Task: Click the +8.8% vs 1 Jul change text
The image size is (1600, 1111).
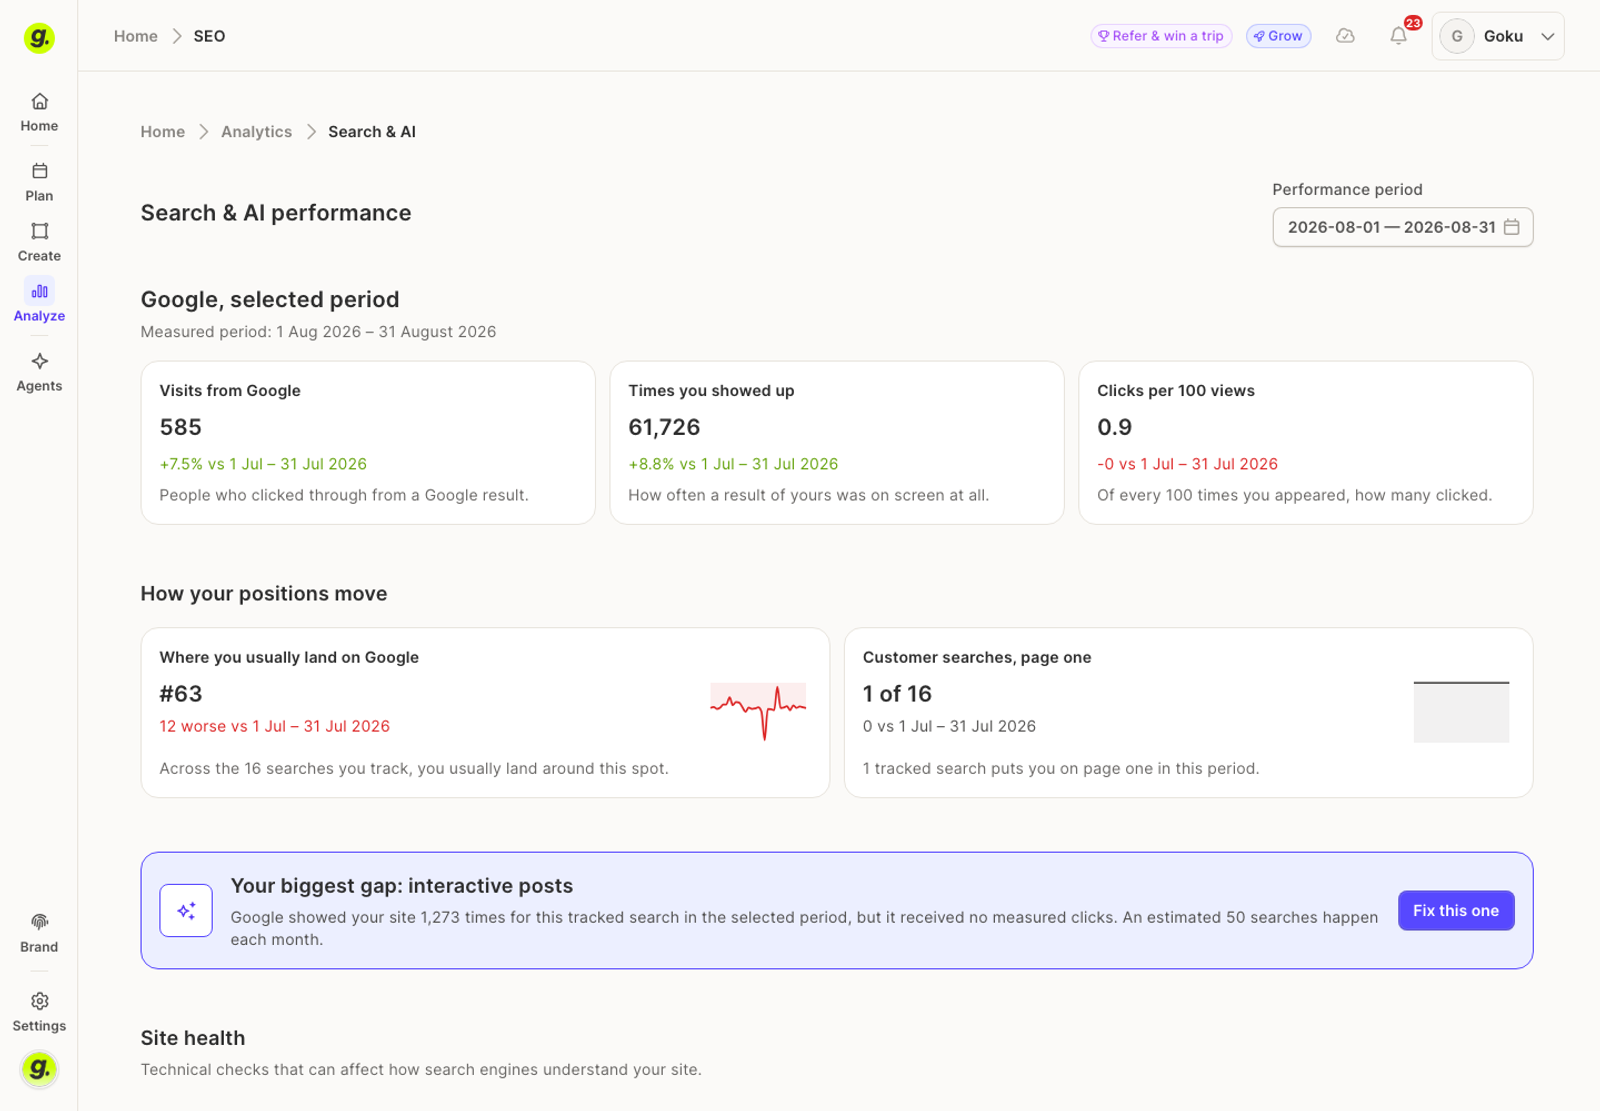Action: tap(733, 464)
